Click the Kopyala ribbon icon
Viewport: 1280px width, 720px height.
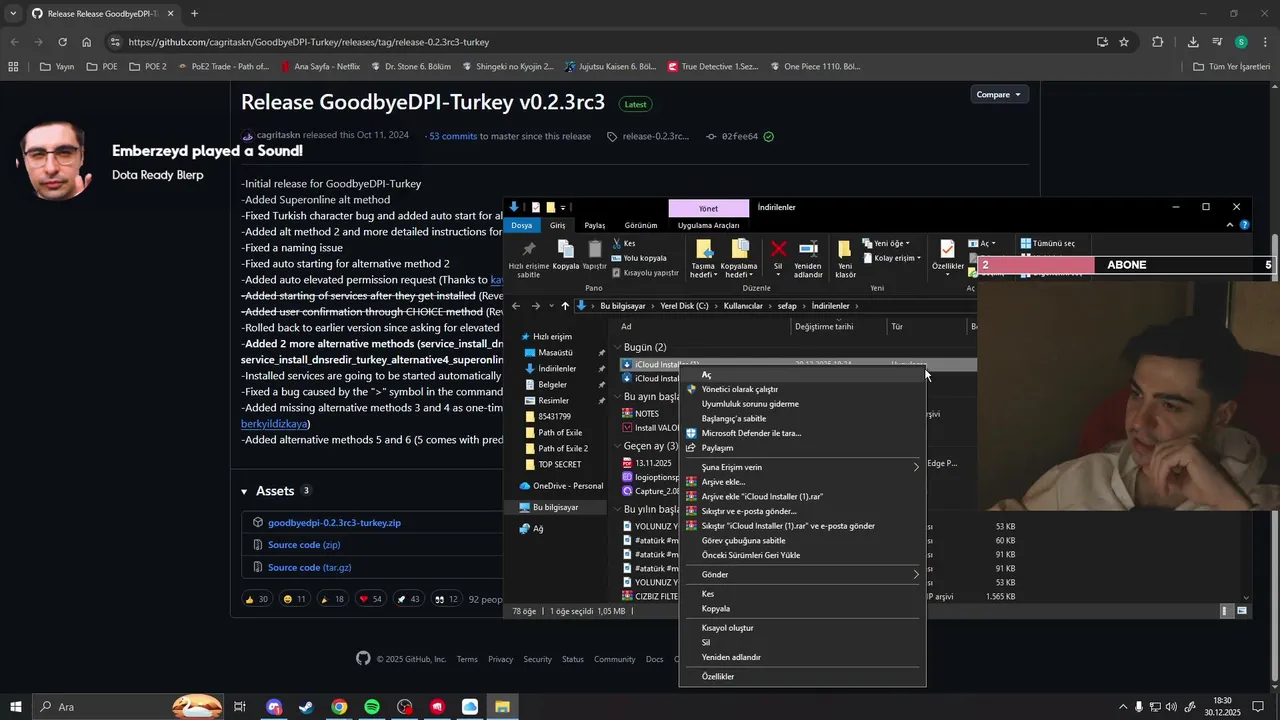[x=565, y=249]
